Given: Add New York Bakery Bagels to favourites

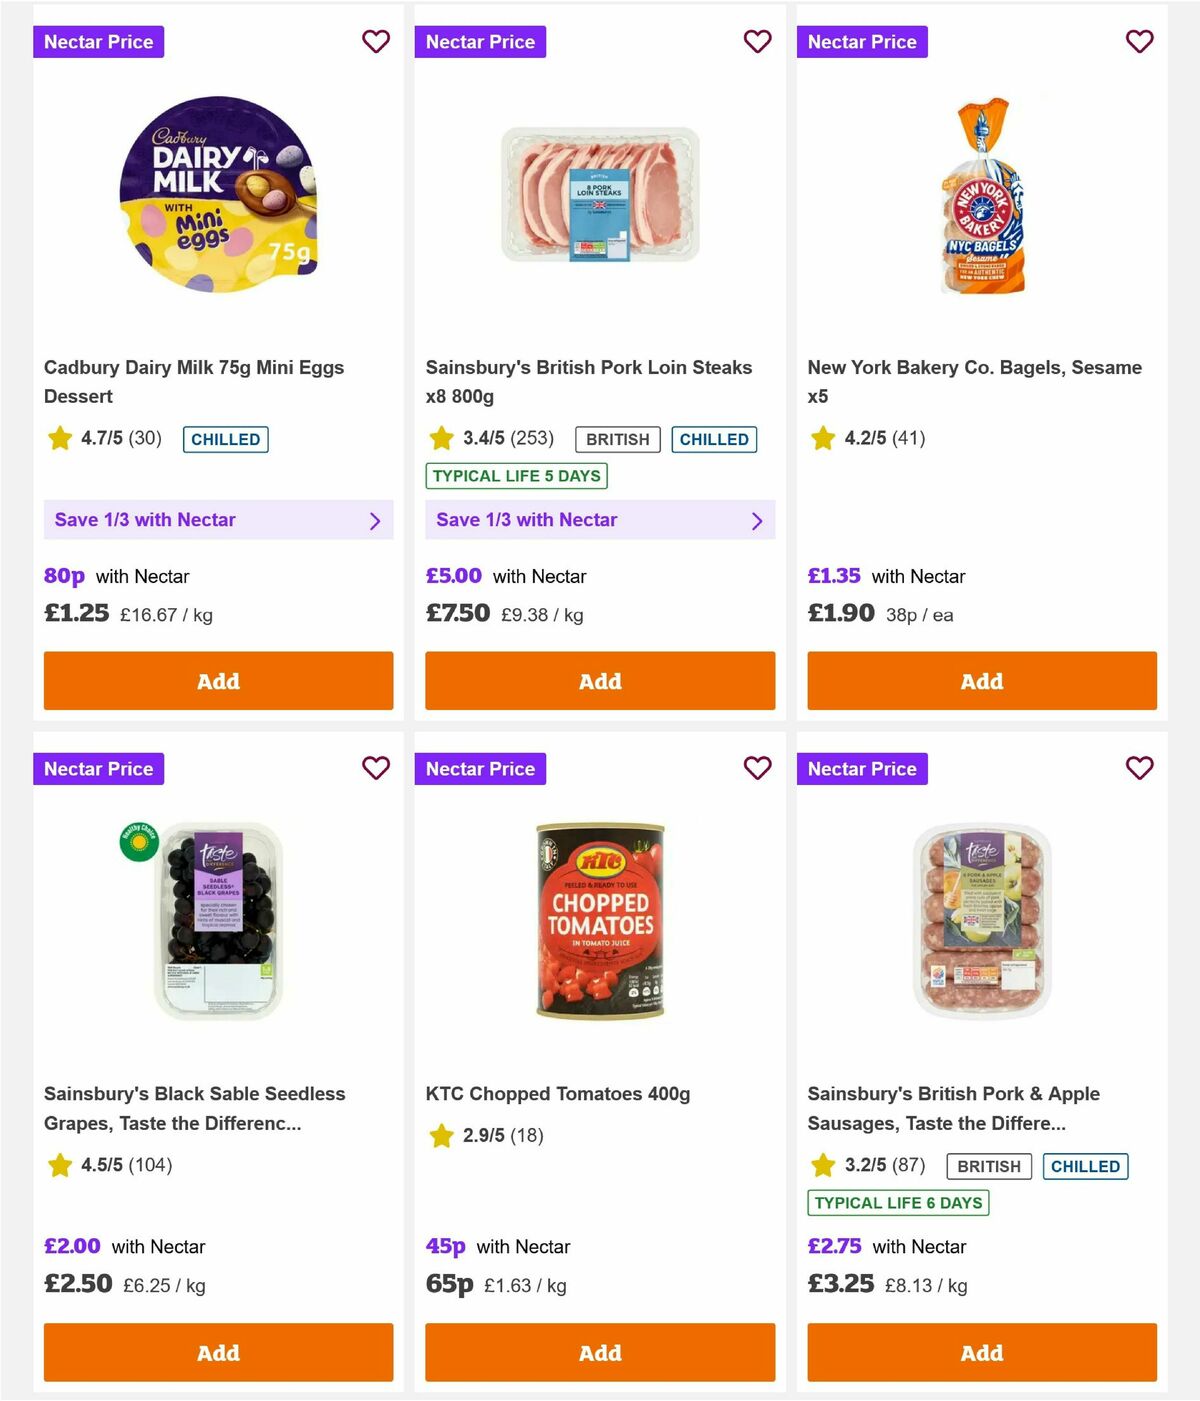Looking at the screenshot, I should (1139, 42).
